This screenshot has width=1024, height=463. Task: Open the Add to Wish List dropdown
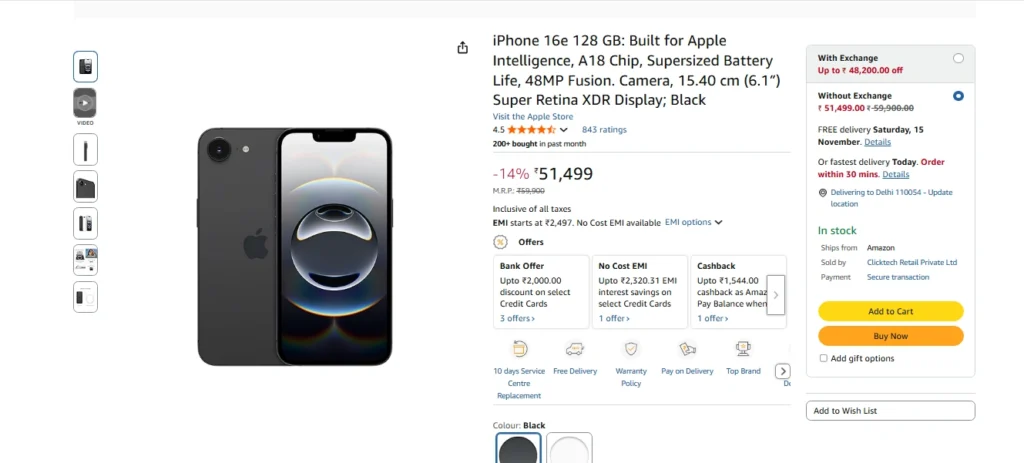click(x=890, y=411)
